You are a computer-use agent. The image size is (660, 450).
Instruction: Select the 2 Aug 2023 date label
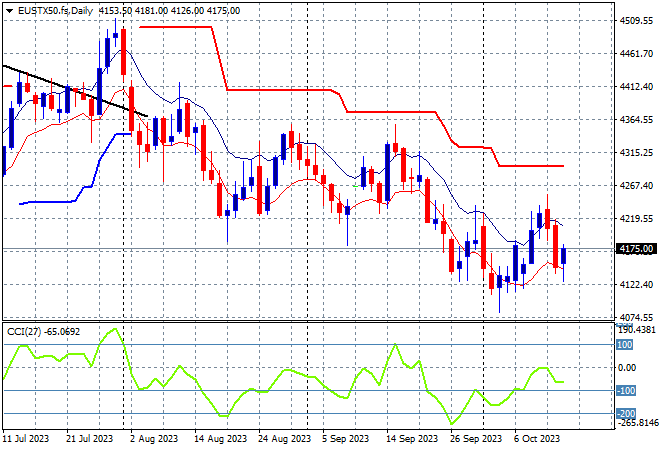[154, 438]
